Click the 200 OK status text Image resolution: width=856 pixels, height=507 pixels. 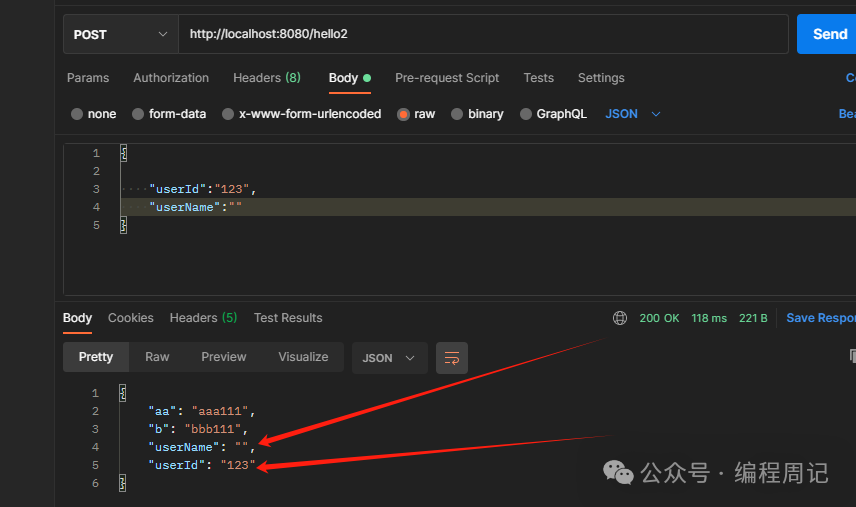659,318
